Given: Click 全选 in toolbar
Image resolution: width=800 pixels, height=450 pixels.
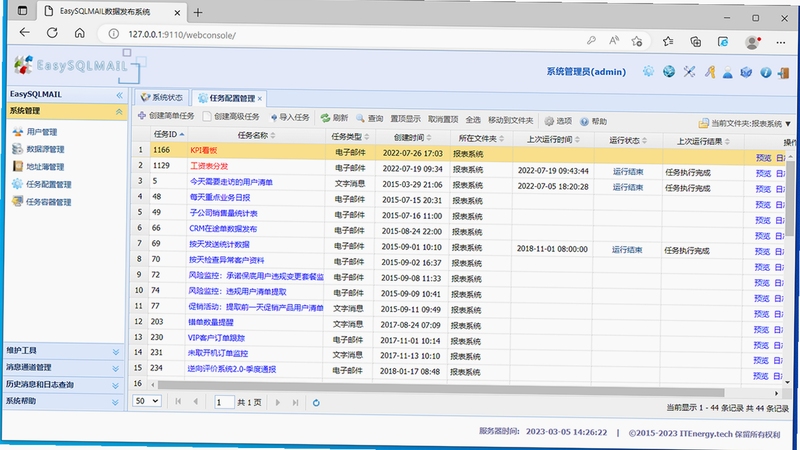Looking at the screenshot, I should [x=473, y=120].
